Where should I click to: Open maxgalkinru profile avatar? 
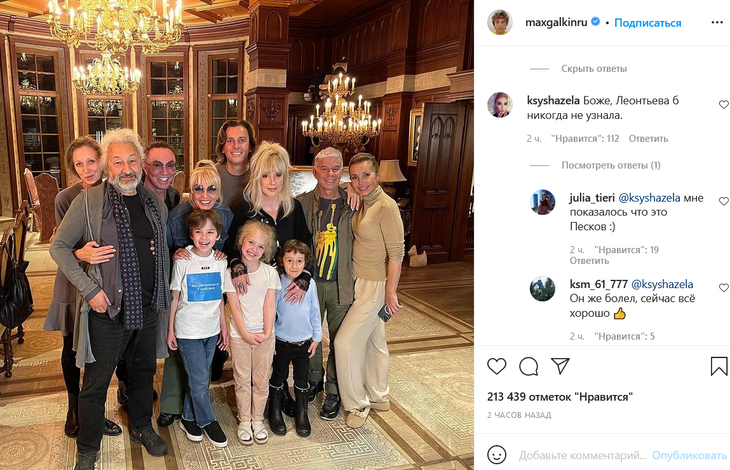tap(500, 22)
